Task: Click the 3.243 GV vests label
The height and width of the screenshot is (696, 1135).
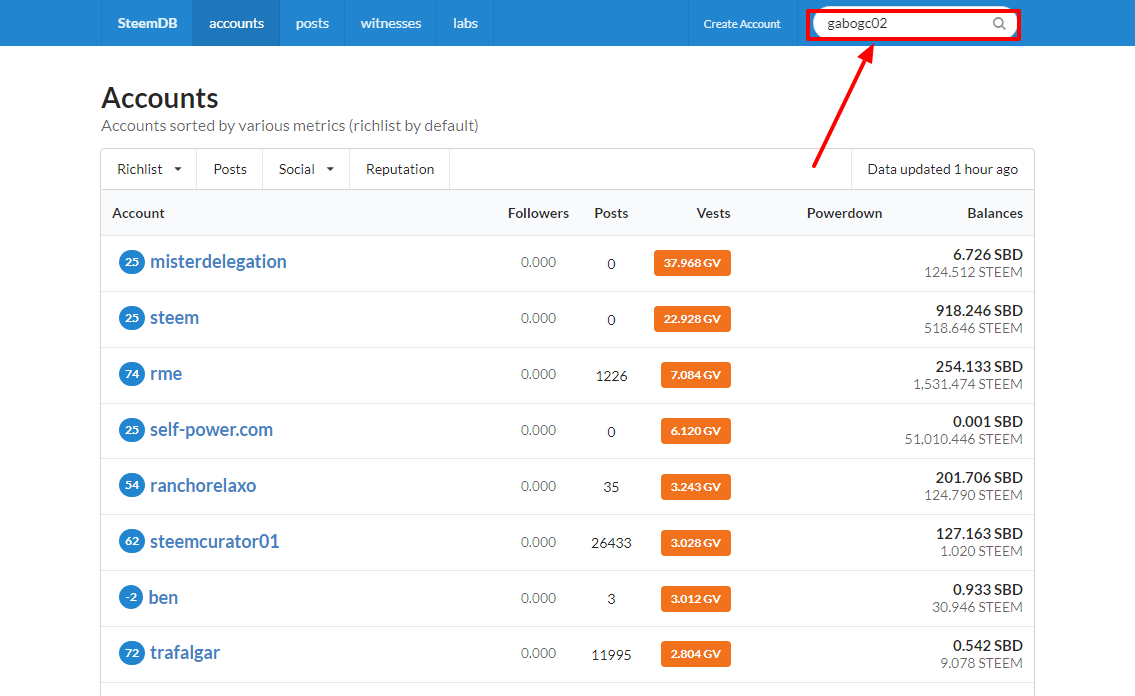Action: pos(696,487)
